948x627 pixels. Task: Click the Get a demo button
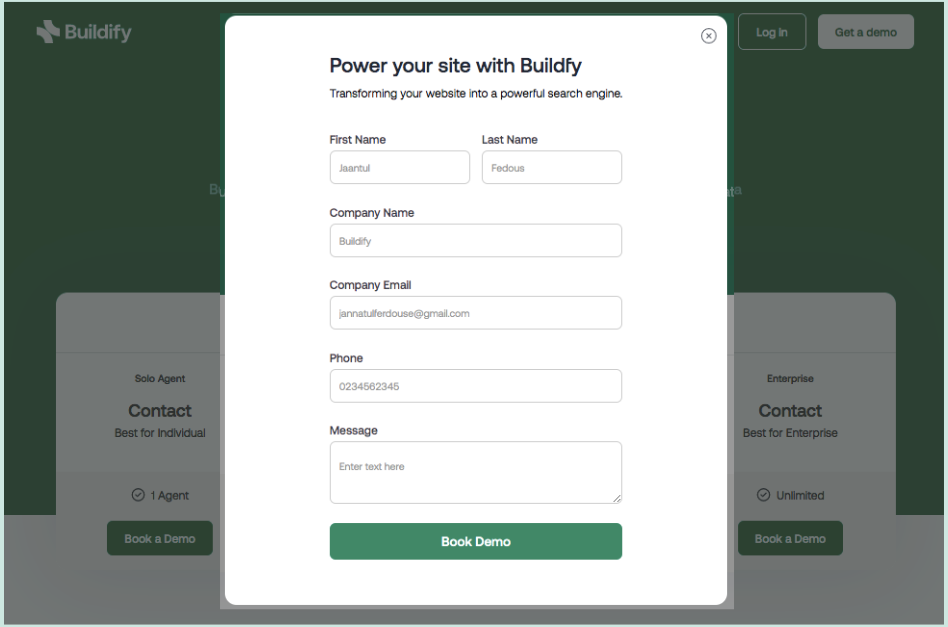865,31
